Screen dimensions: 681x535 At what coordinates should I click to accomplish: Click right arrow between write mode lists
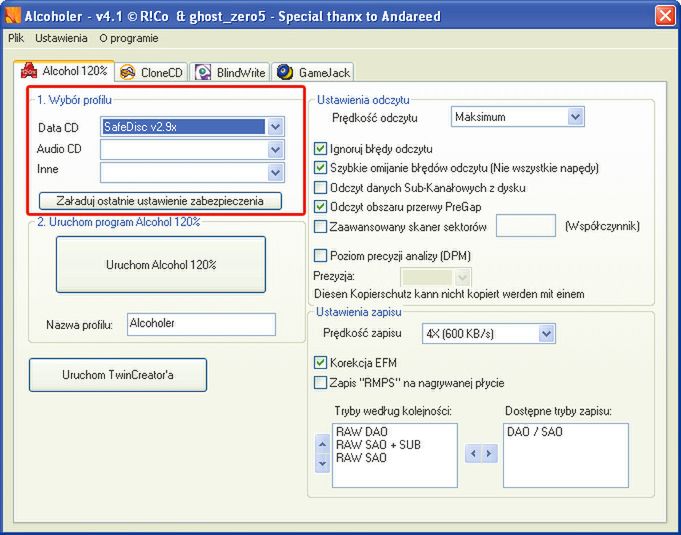coord(489,454)
